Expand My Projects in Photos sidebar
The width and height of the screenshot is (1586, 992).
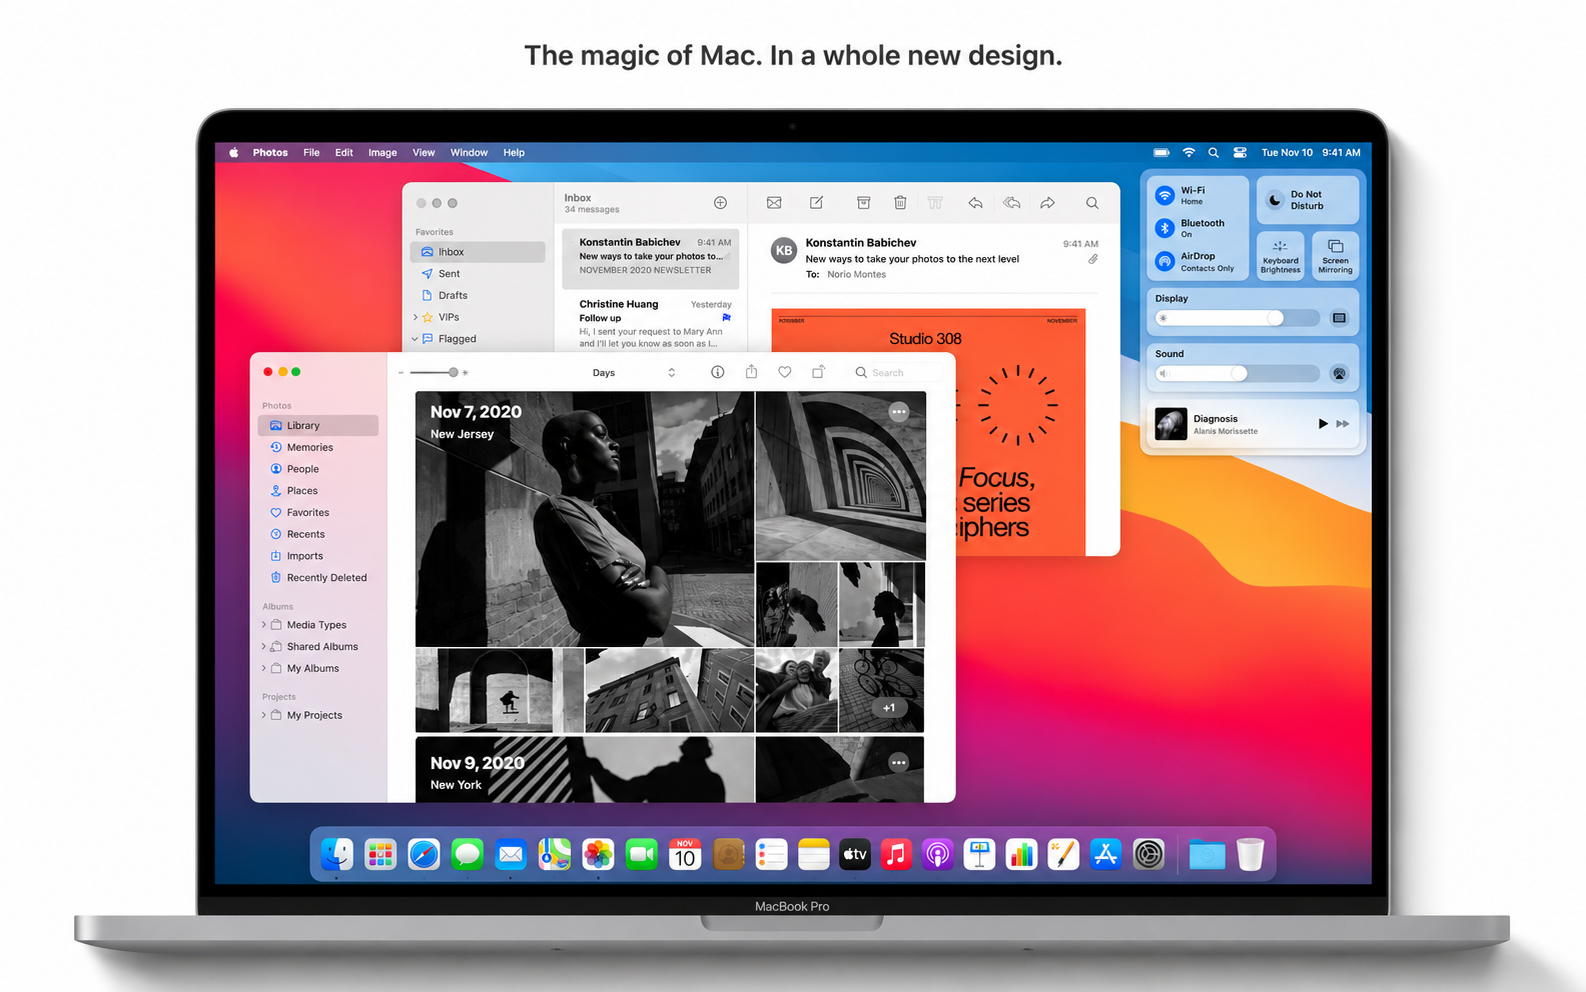pos(264,716)
